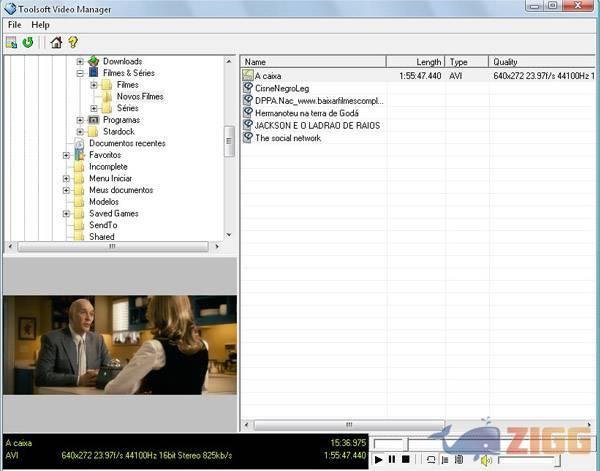600x471 pixels.
Task: Click the Name column header
Action: (312, 62)
